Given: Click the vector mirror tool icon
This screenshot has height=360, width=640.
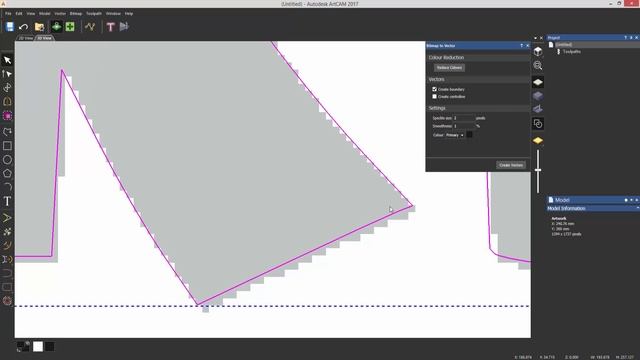Looking at the screenshot, I should [7, 259].
